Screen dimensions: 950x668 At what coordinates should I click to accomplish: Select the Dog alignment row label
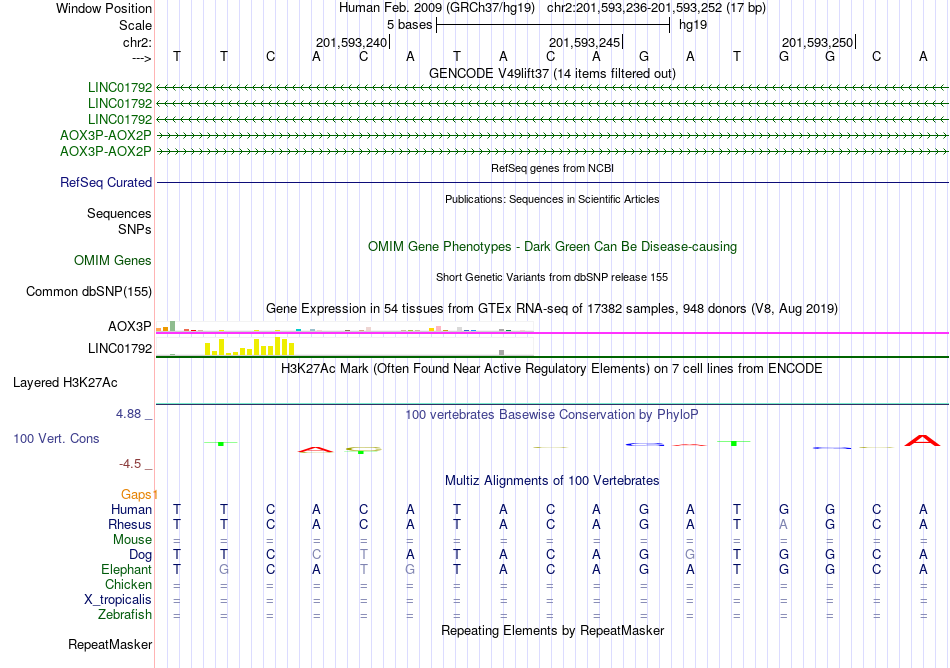(x=141, y=554)
